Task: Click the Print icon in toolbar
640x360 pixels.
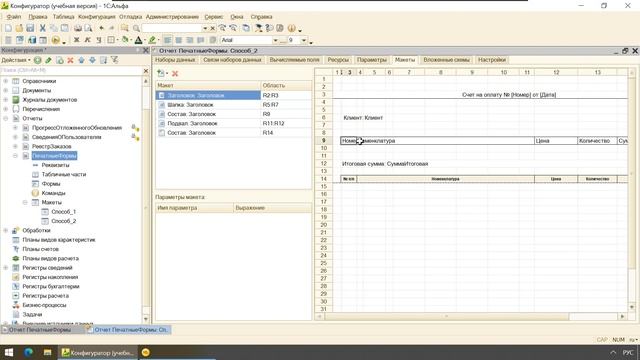Action: pyautogui.click(x=78, y=28)
